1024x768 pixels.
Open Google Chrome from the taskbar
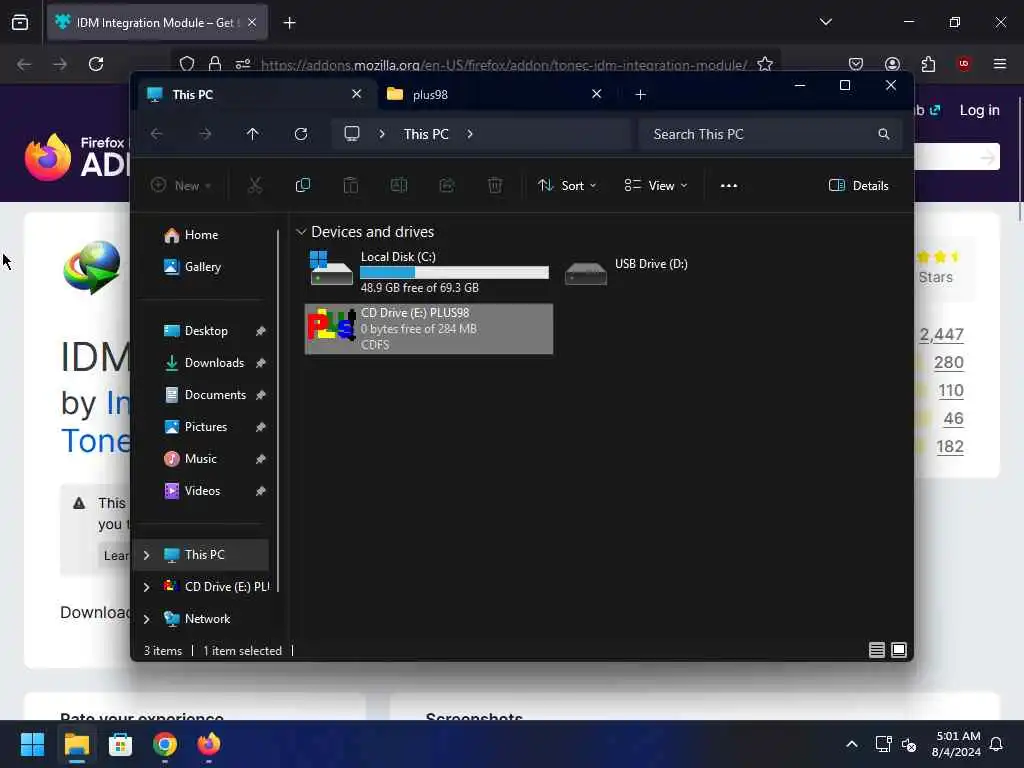(165, 744)
